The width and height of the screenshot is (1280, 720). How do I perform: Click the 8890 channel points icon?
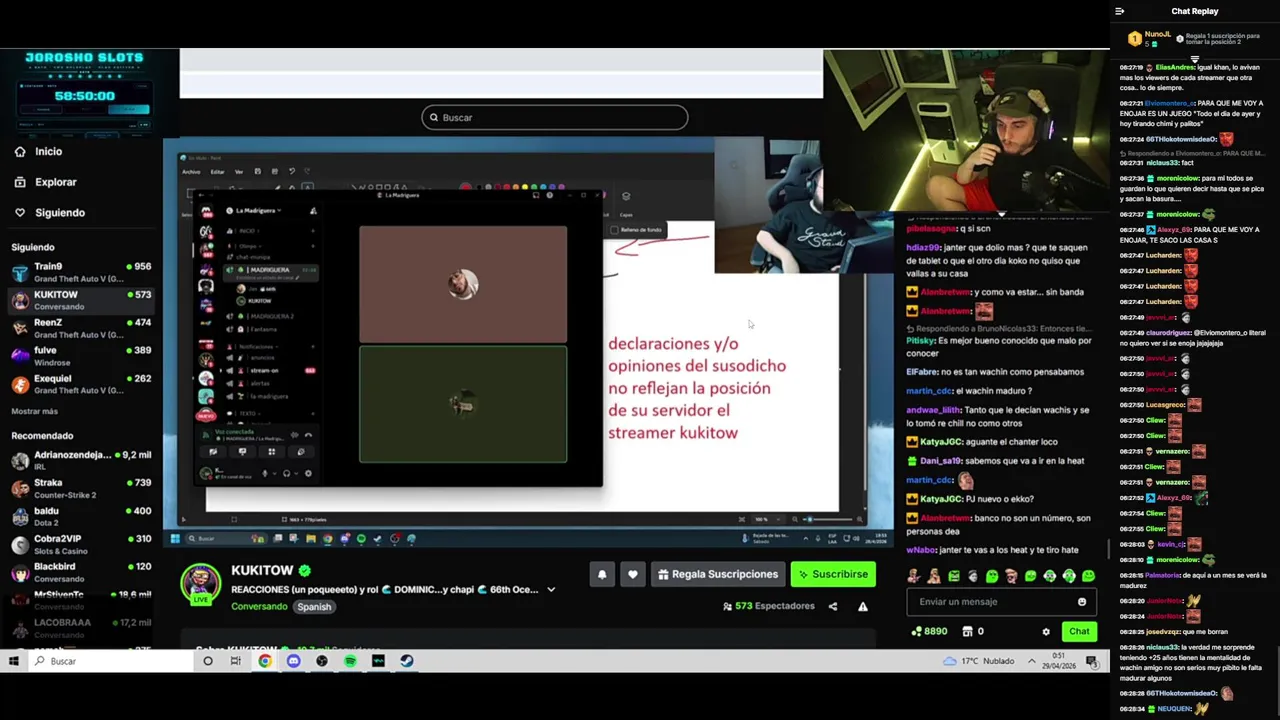916,632
